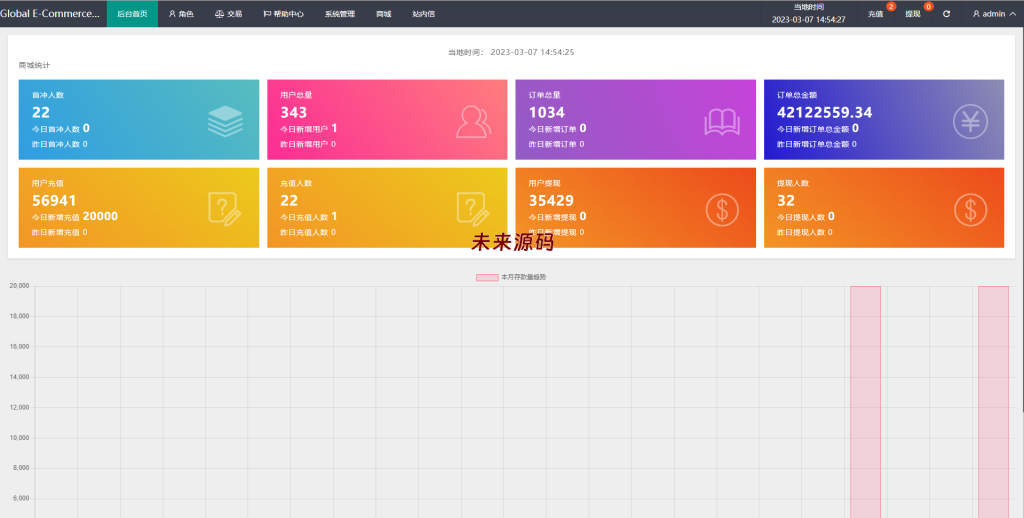Click the 今日充值人数 1 line
This screenshot has width=1024, height=518.
pos(308,216)
